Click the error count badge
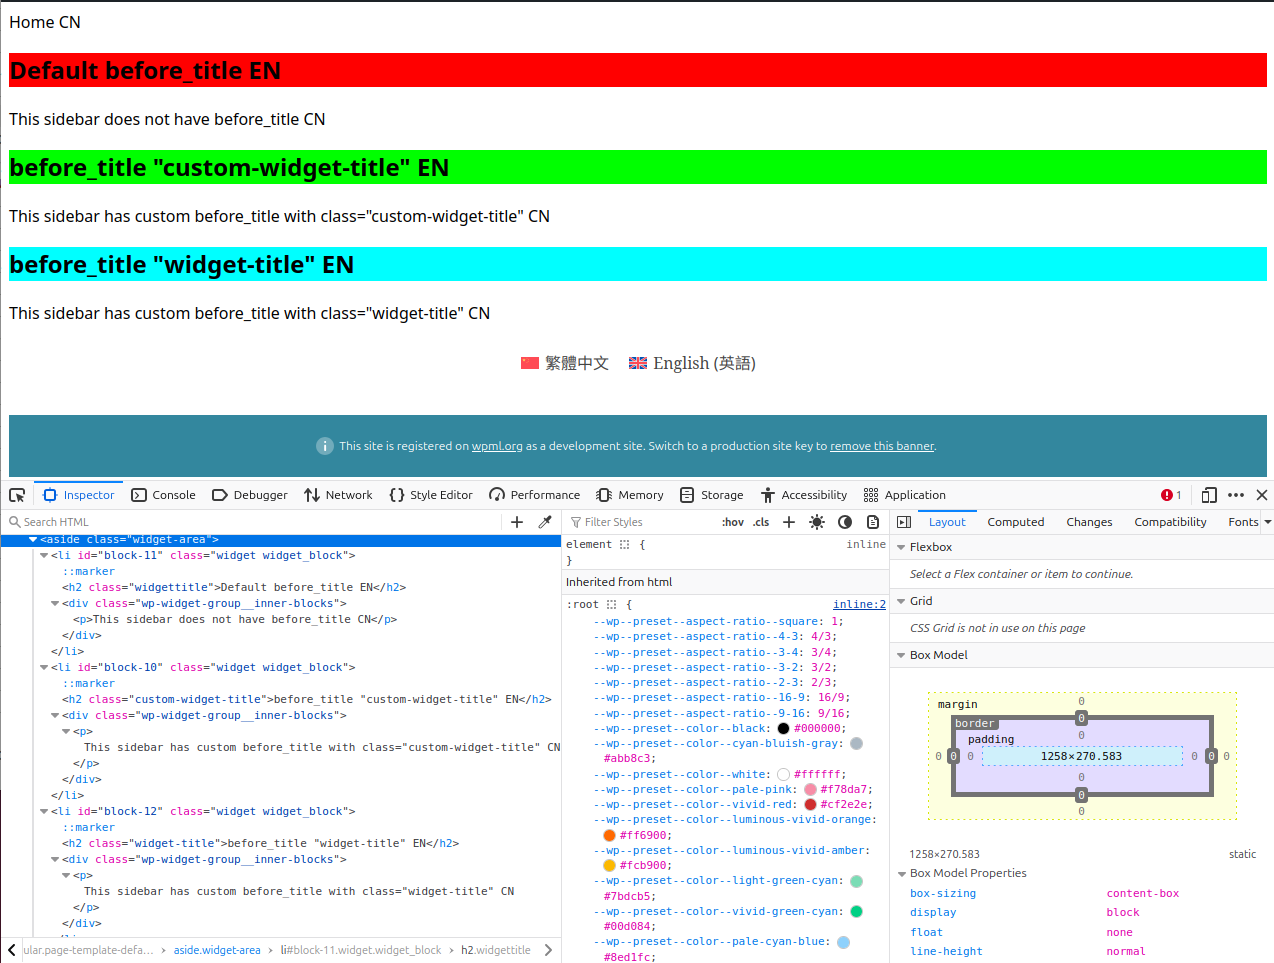This screenshot has width=1274, height=963. pos(1171,495)
